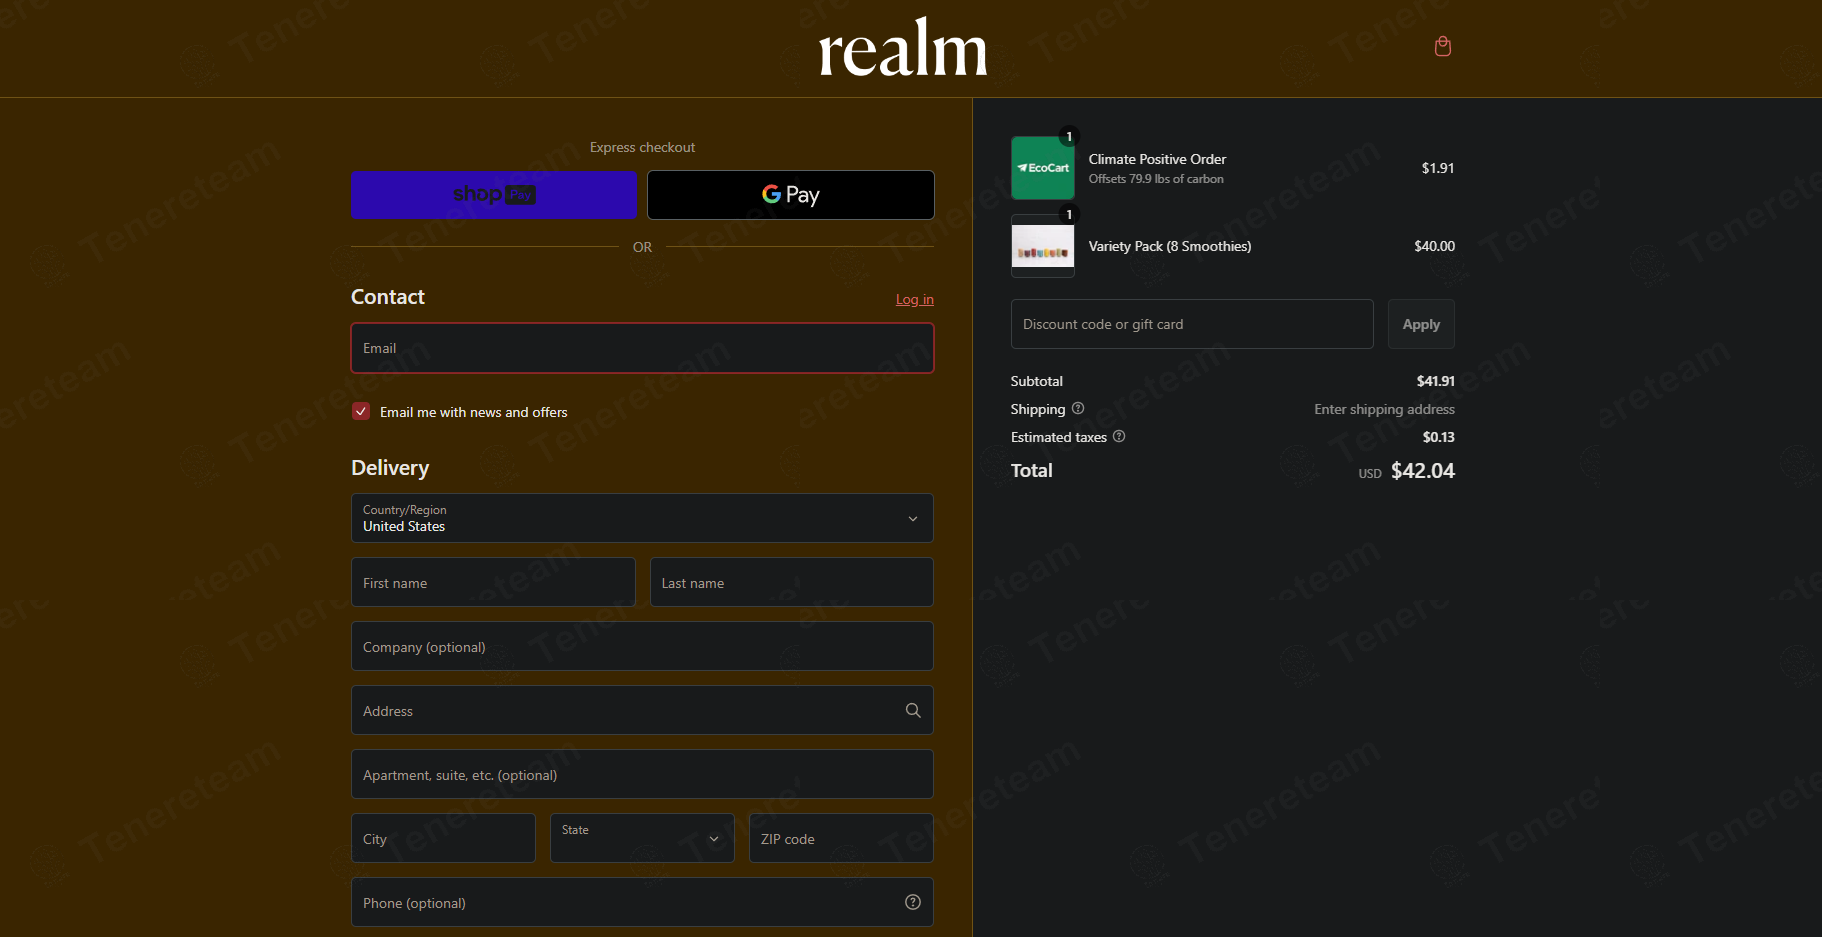Open the Country/Region dropdown
The image size is (1822, 937).
642,518
